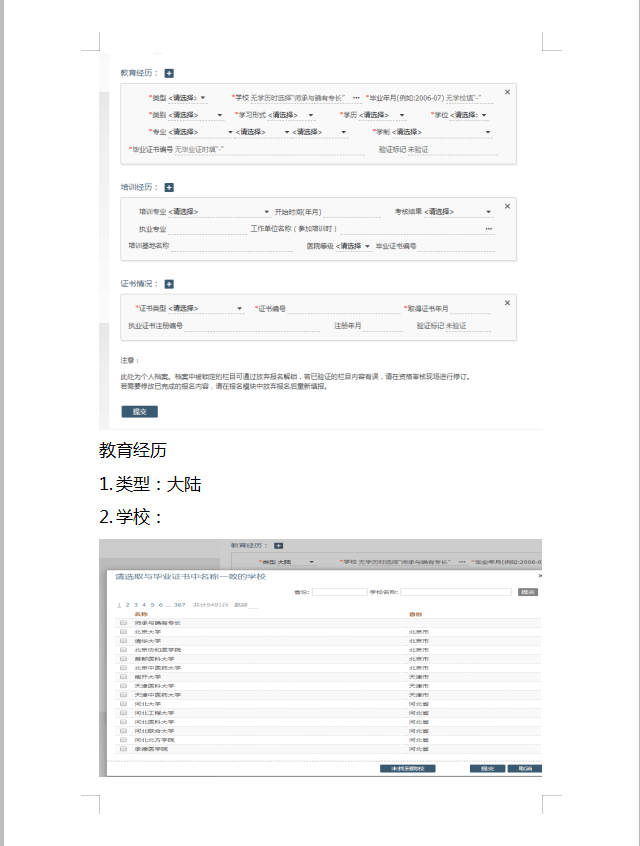Click the plus icon beside 证书情况

[x=169, y=284]
